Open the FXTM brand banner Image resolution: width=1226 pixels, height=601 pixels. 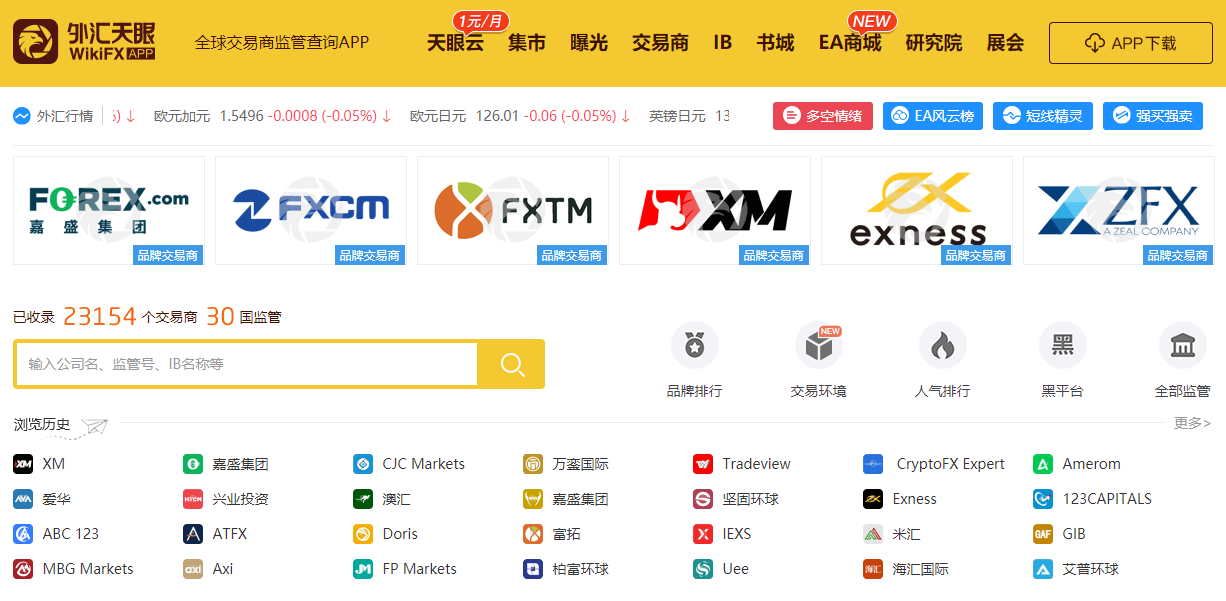point(513,210)
